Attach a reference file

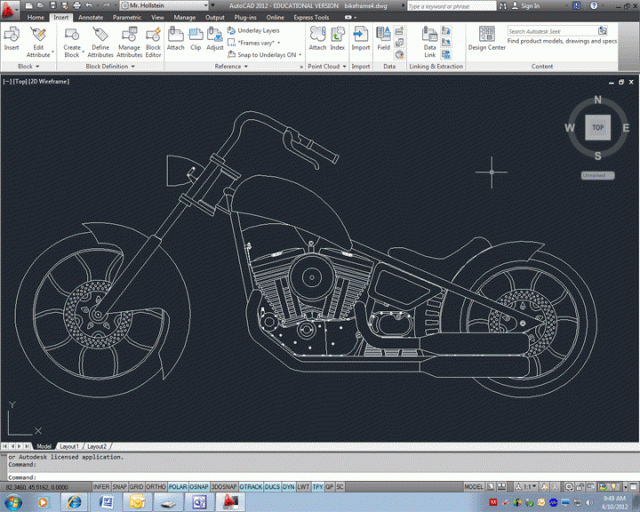(x=176, y=38)
